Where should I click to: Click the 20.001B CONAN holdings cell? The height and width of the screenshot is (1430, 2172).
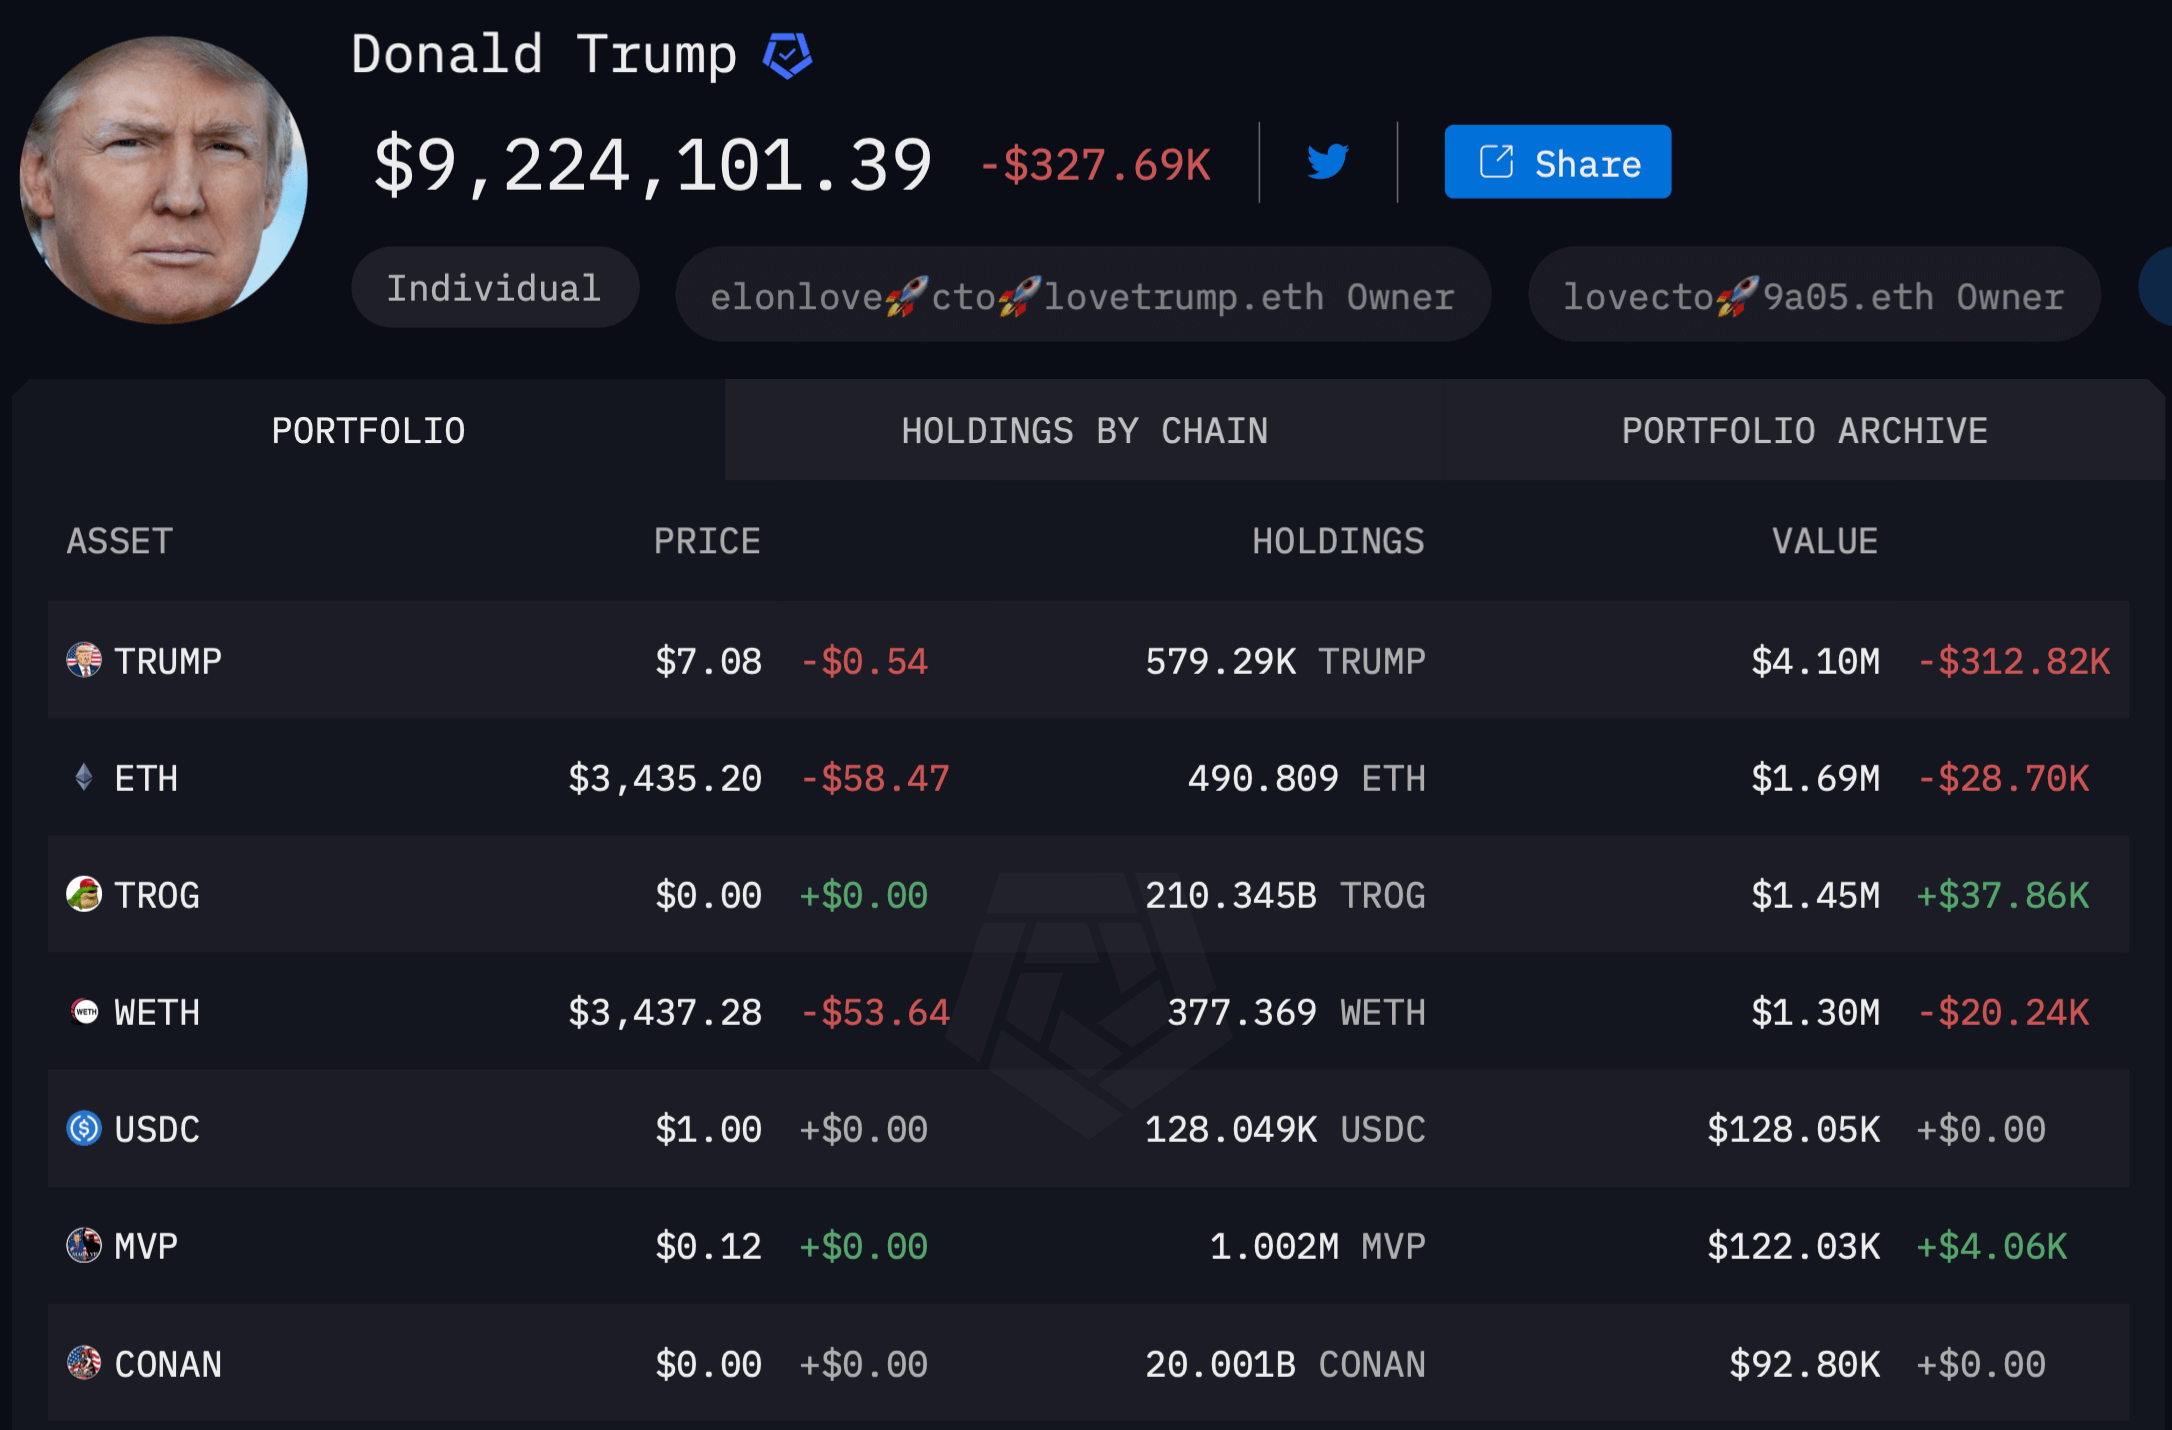[1285, 1364]
